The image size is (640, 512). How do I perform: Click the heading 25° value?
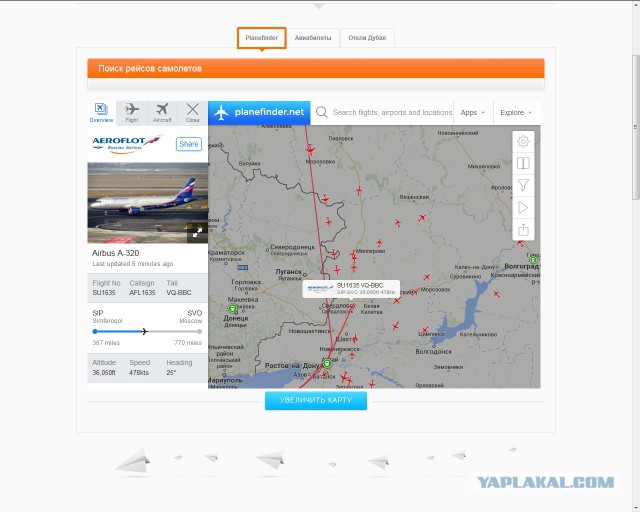pyautogui.click(x=171, y=373)
